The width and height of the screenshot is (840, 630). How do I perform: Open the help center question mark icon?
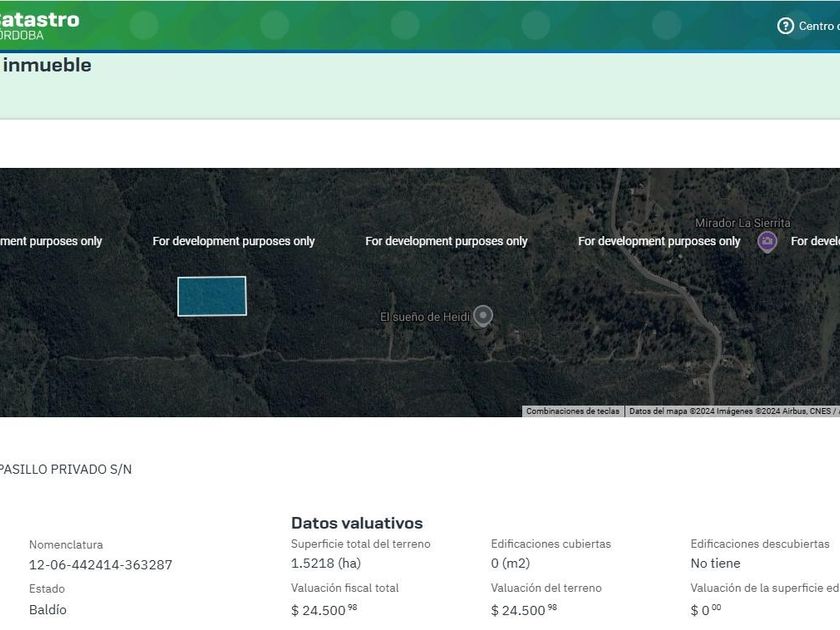785,26
